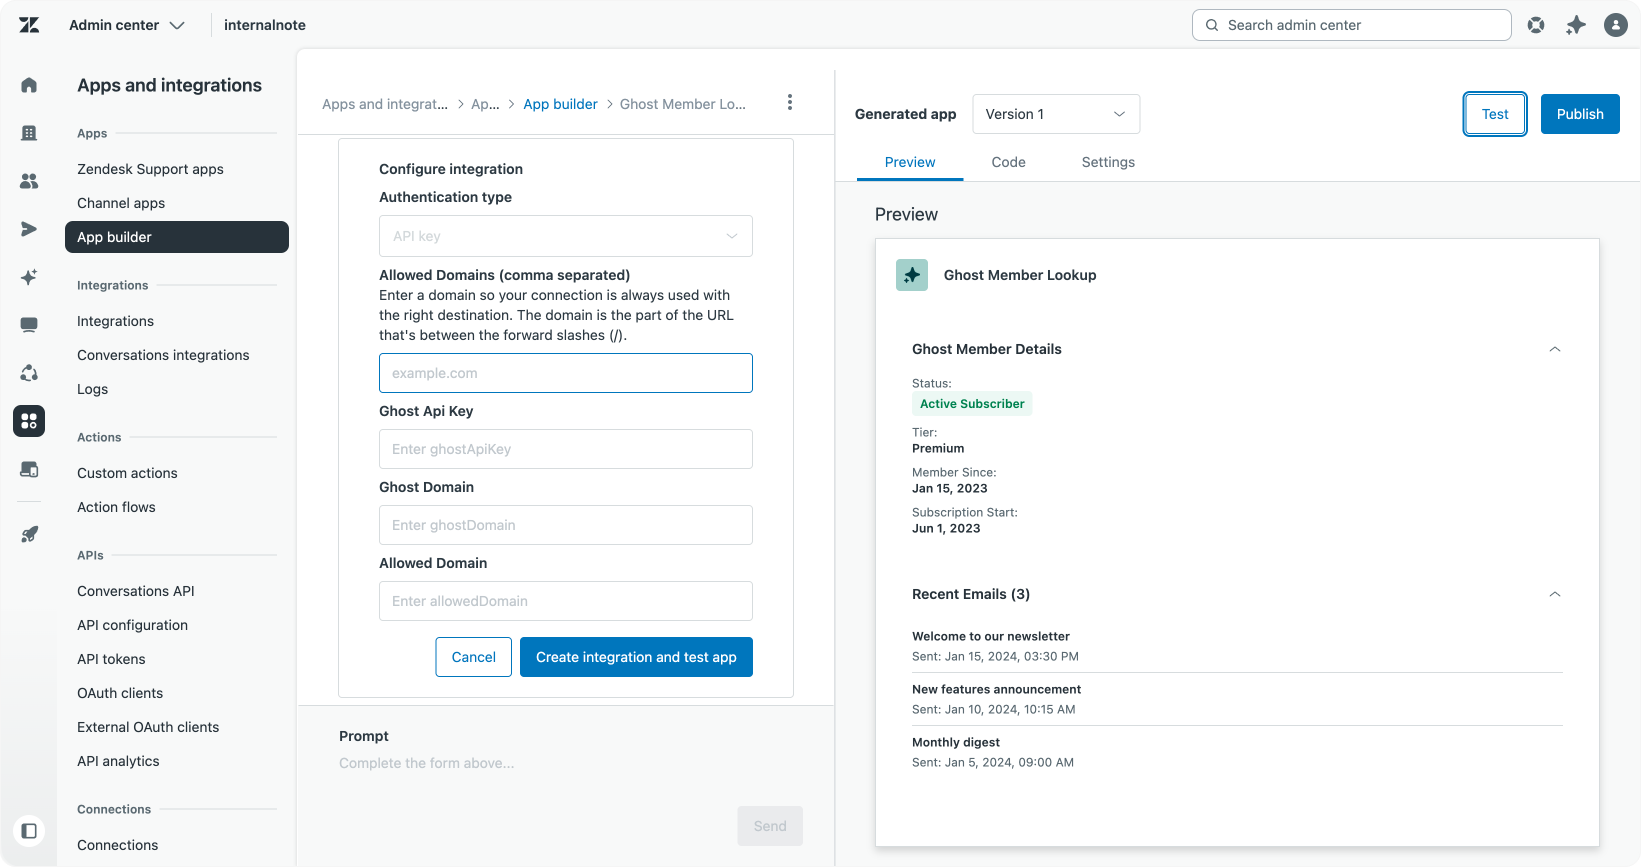This screenshot has height=867, width=1641.
Task: Focus the example.com allowed domains field
Action: (566, 373)
